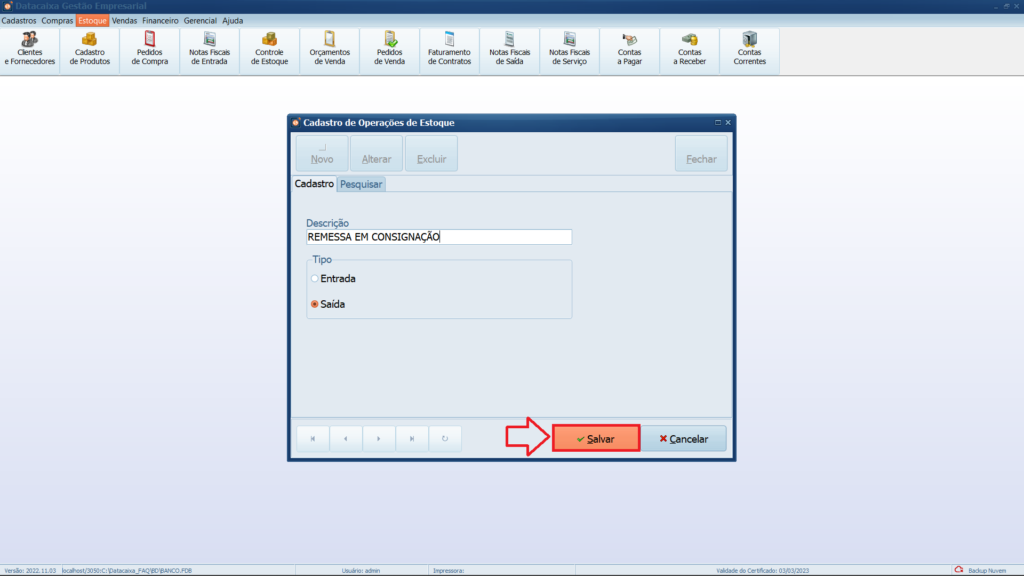Open Faturamento de Contratos icon
This screenshot has height=576, width=1024.
coord(449,50)
